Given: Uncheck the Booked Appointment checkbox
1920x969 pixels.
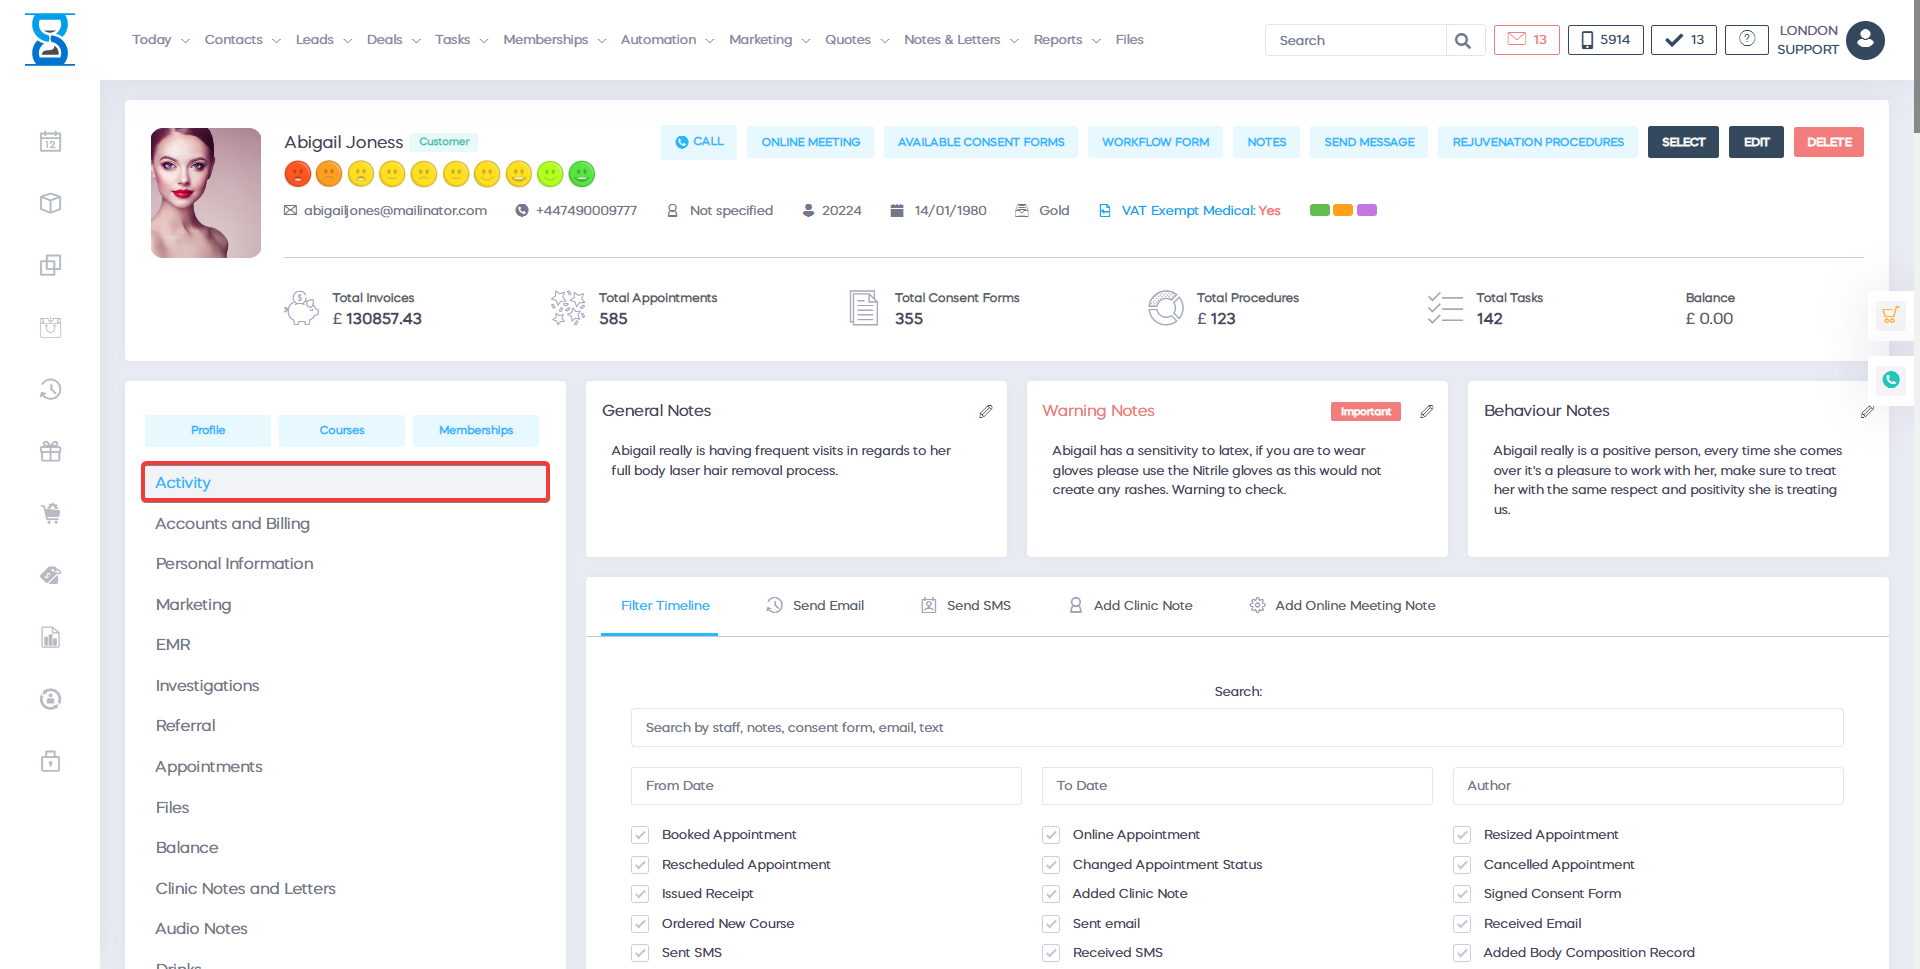Looking at the screenshot, I should [640, 835].
